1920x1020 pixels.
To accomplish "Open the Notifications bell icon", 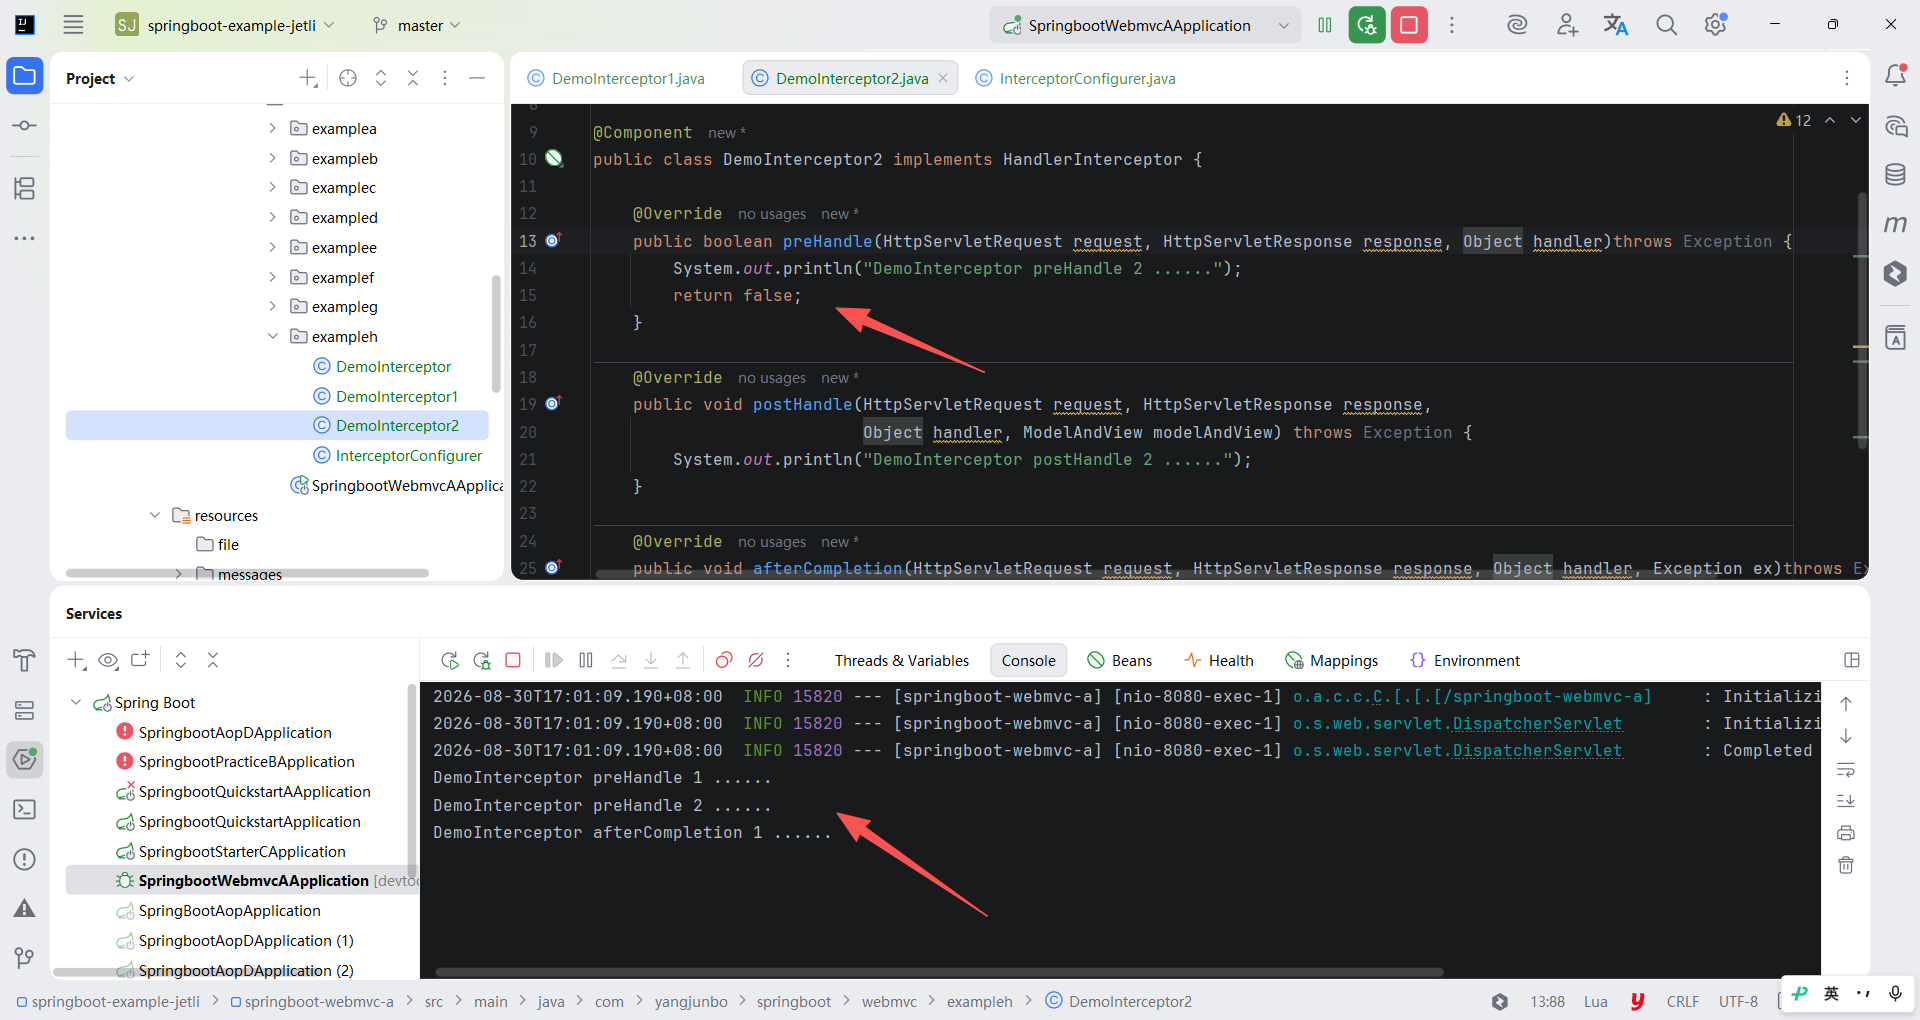I will pos(1895,75).
